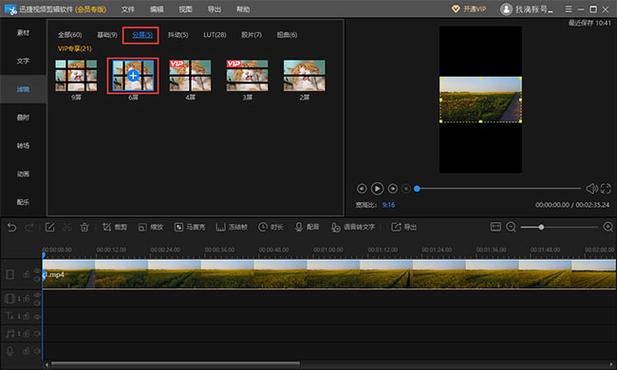Select the crop (裁剪) tool
Image resolution: width=617 pixels, height=370 pixels.
click(115, 227)
